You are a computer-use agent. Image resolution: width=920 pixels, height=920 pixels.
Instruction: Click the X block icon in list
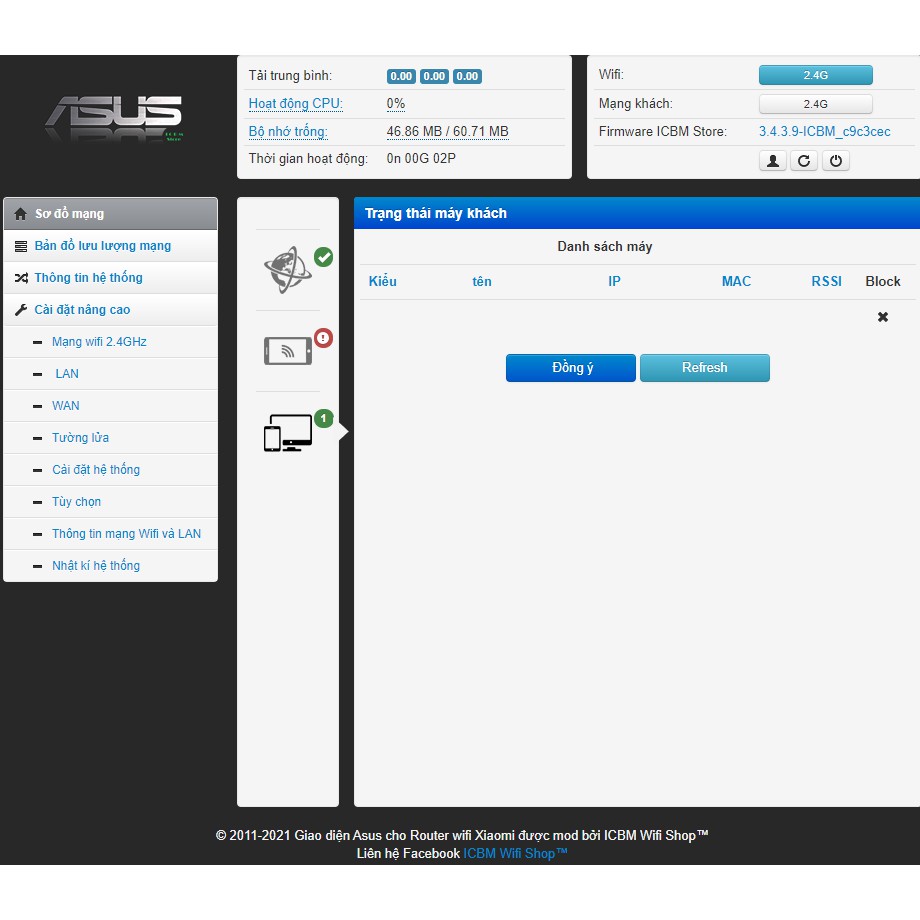coord(882,317)
